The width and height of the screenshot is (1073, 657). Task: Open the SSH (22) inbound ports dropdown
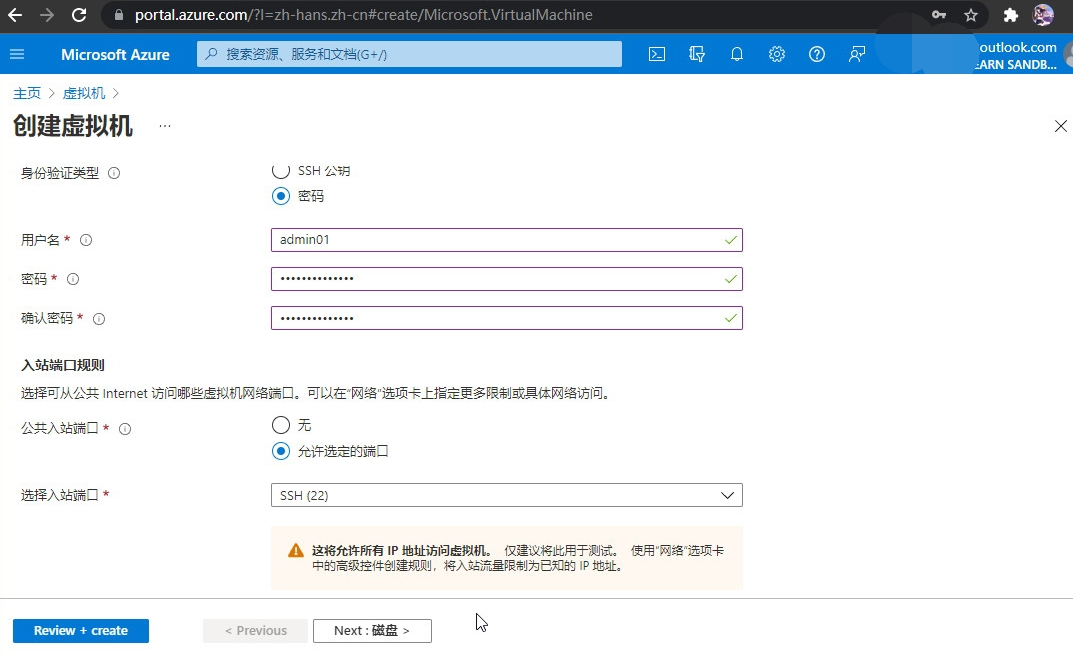(506, 494)
